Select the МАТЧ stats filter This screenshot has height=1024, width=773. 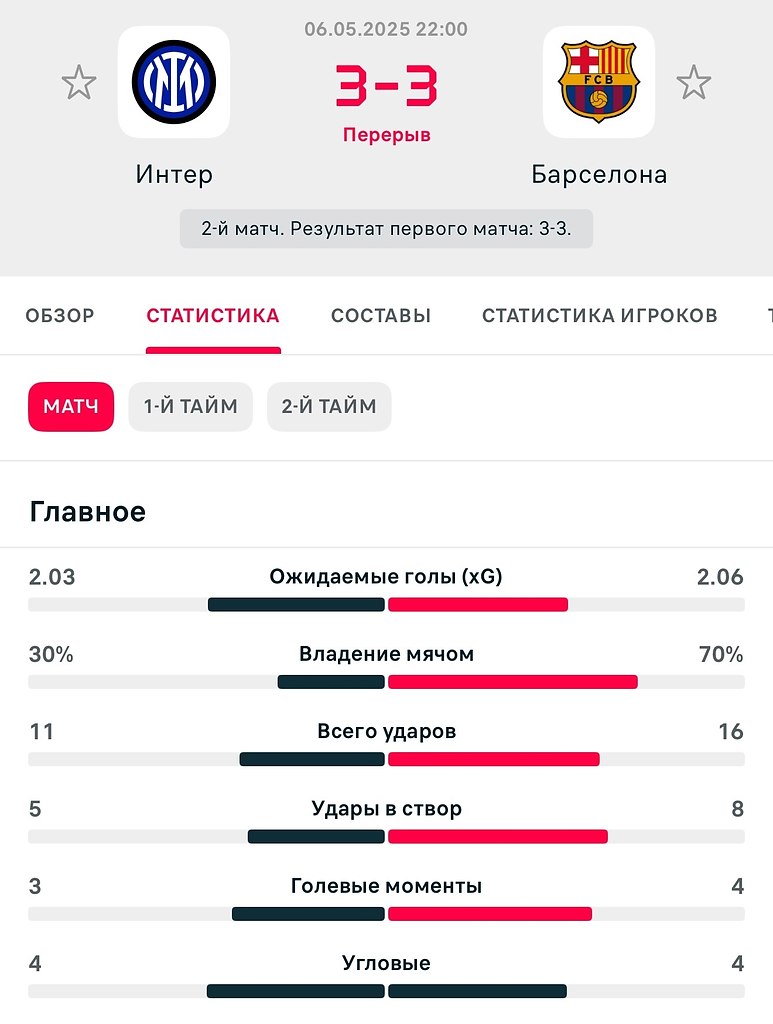[x=71, y=406]
